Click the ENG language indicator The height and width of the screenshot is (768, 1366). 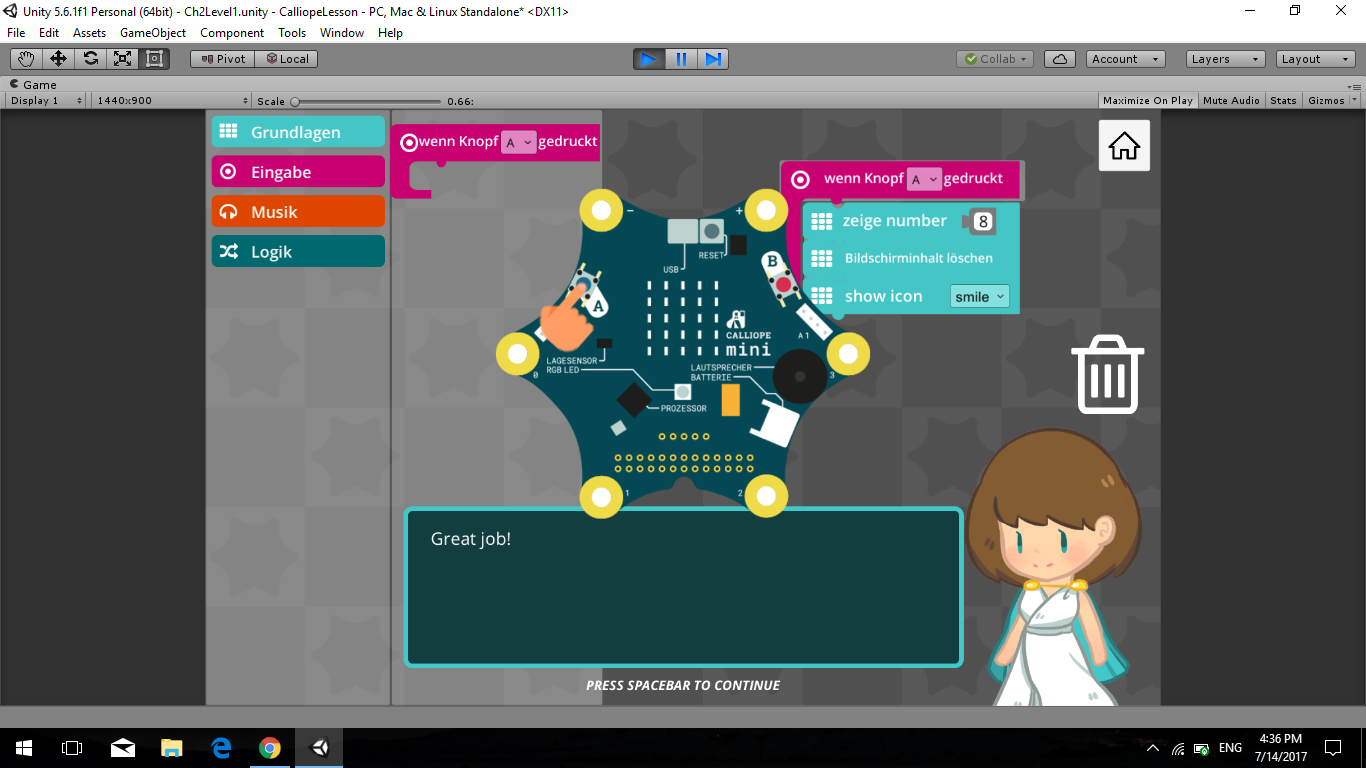pyautogui.click(x=1230, y=748)
